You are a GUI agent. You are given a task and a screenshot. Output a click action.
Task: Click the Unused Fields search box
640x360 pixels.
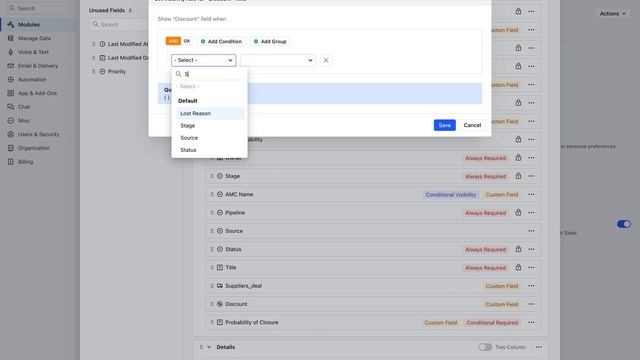tap(120, 24)
